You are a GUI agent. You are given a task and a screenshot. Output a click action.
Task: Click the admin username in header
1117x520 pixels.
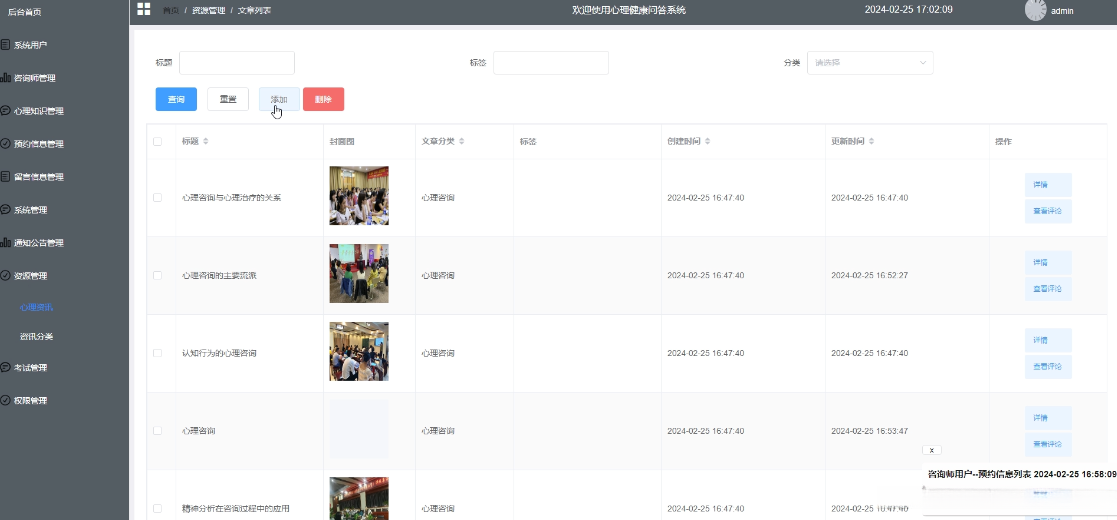1062,11
